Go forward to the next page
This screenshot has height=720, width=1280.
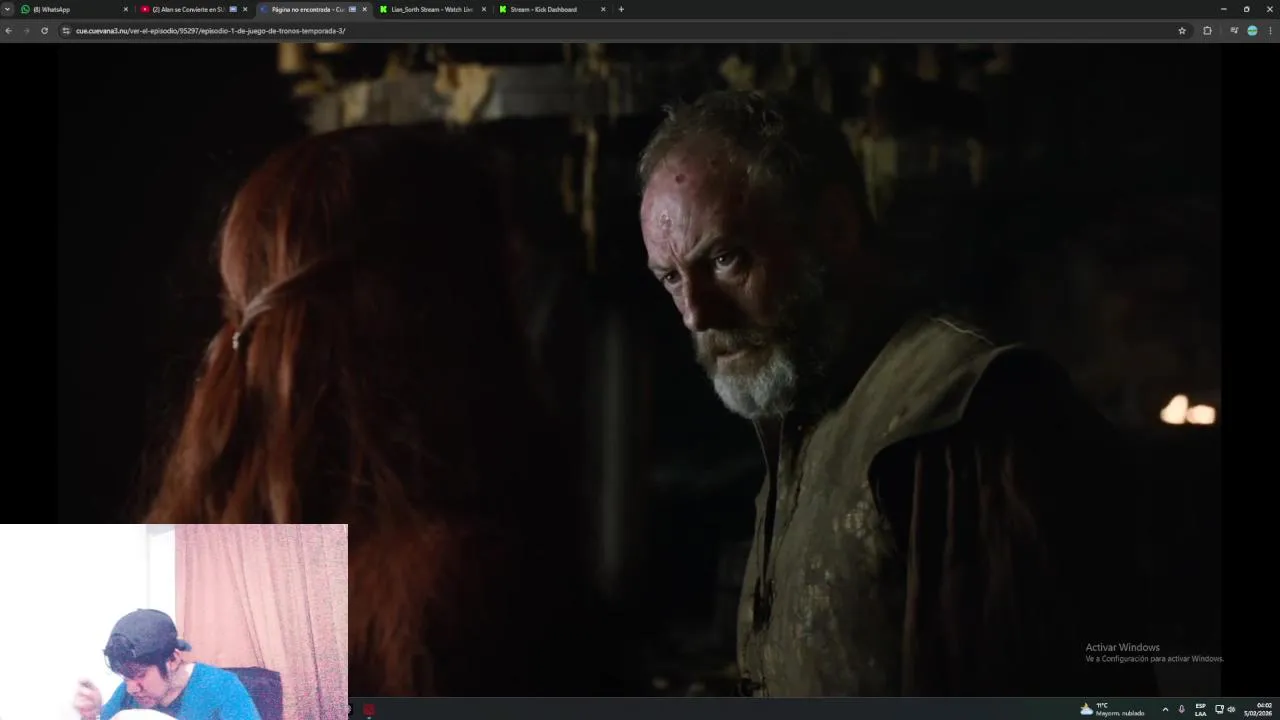coord(26,31)
